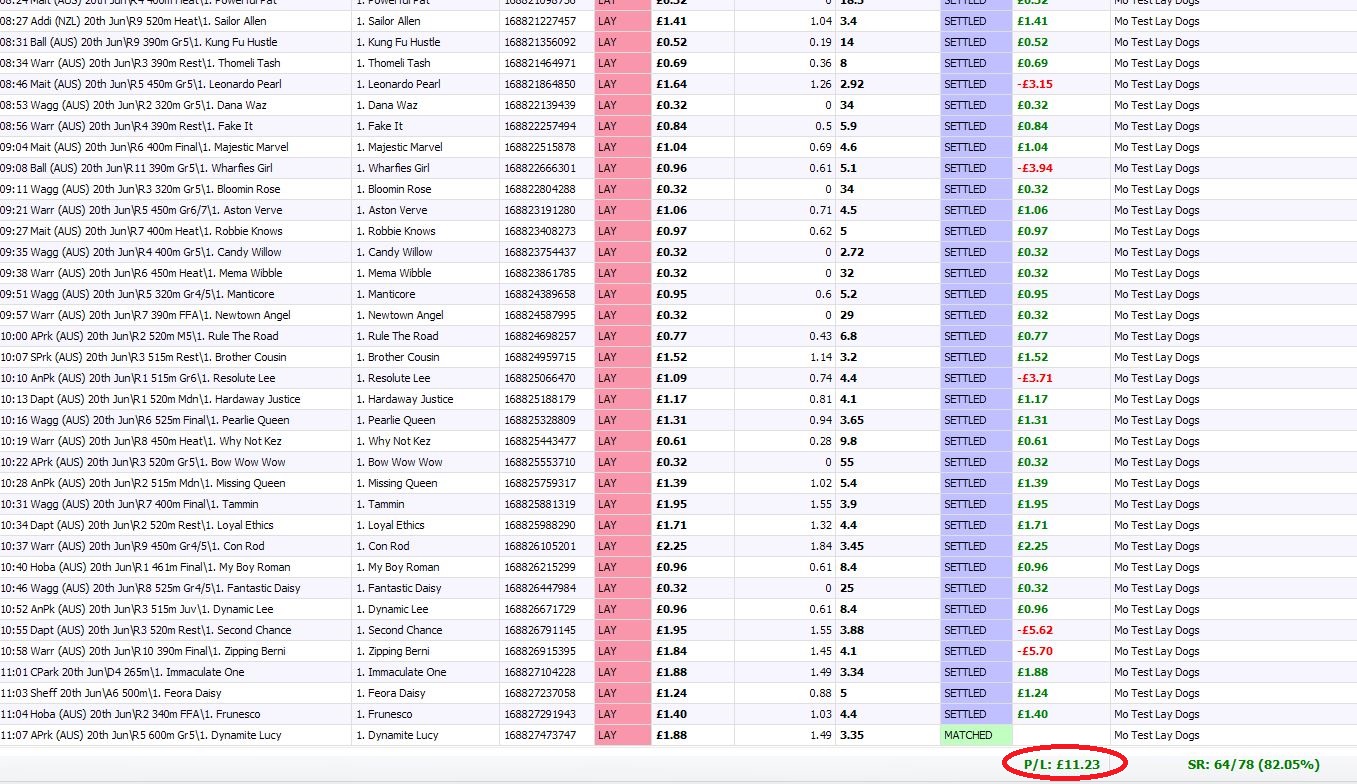Viewport: 1357px width, 784px height.
Task: Click the LAY cell in Dynamic Lee row
Action: (623, 609)
